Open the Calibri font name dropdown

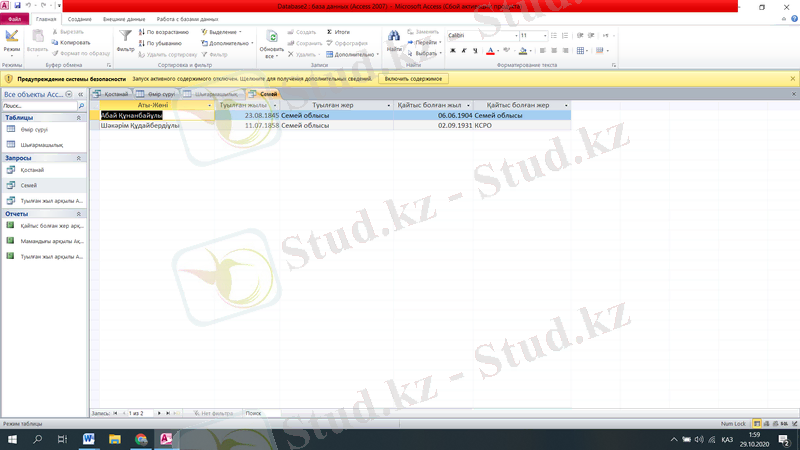coord(516,36)
